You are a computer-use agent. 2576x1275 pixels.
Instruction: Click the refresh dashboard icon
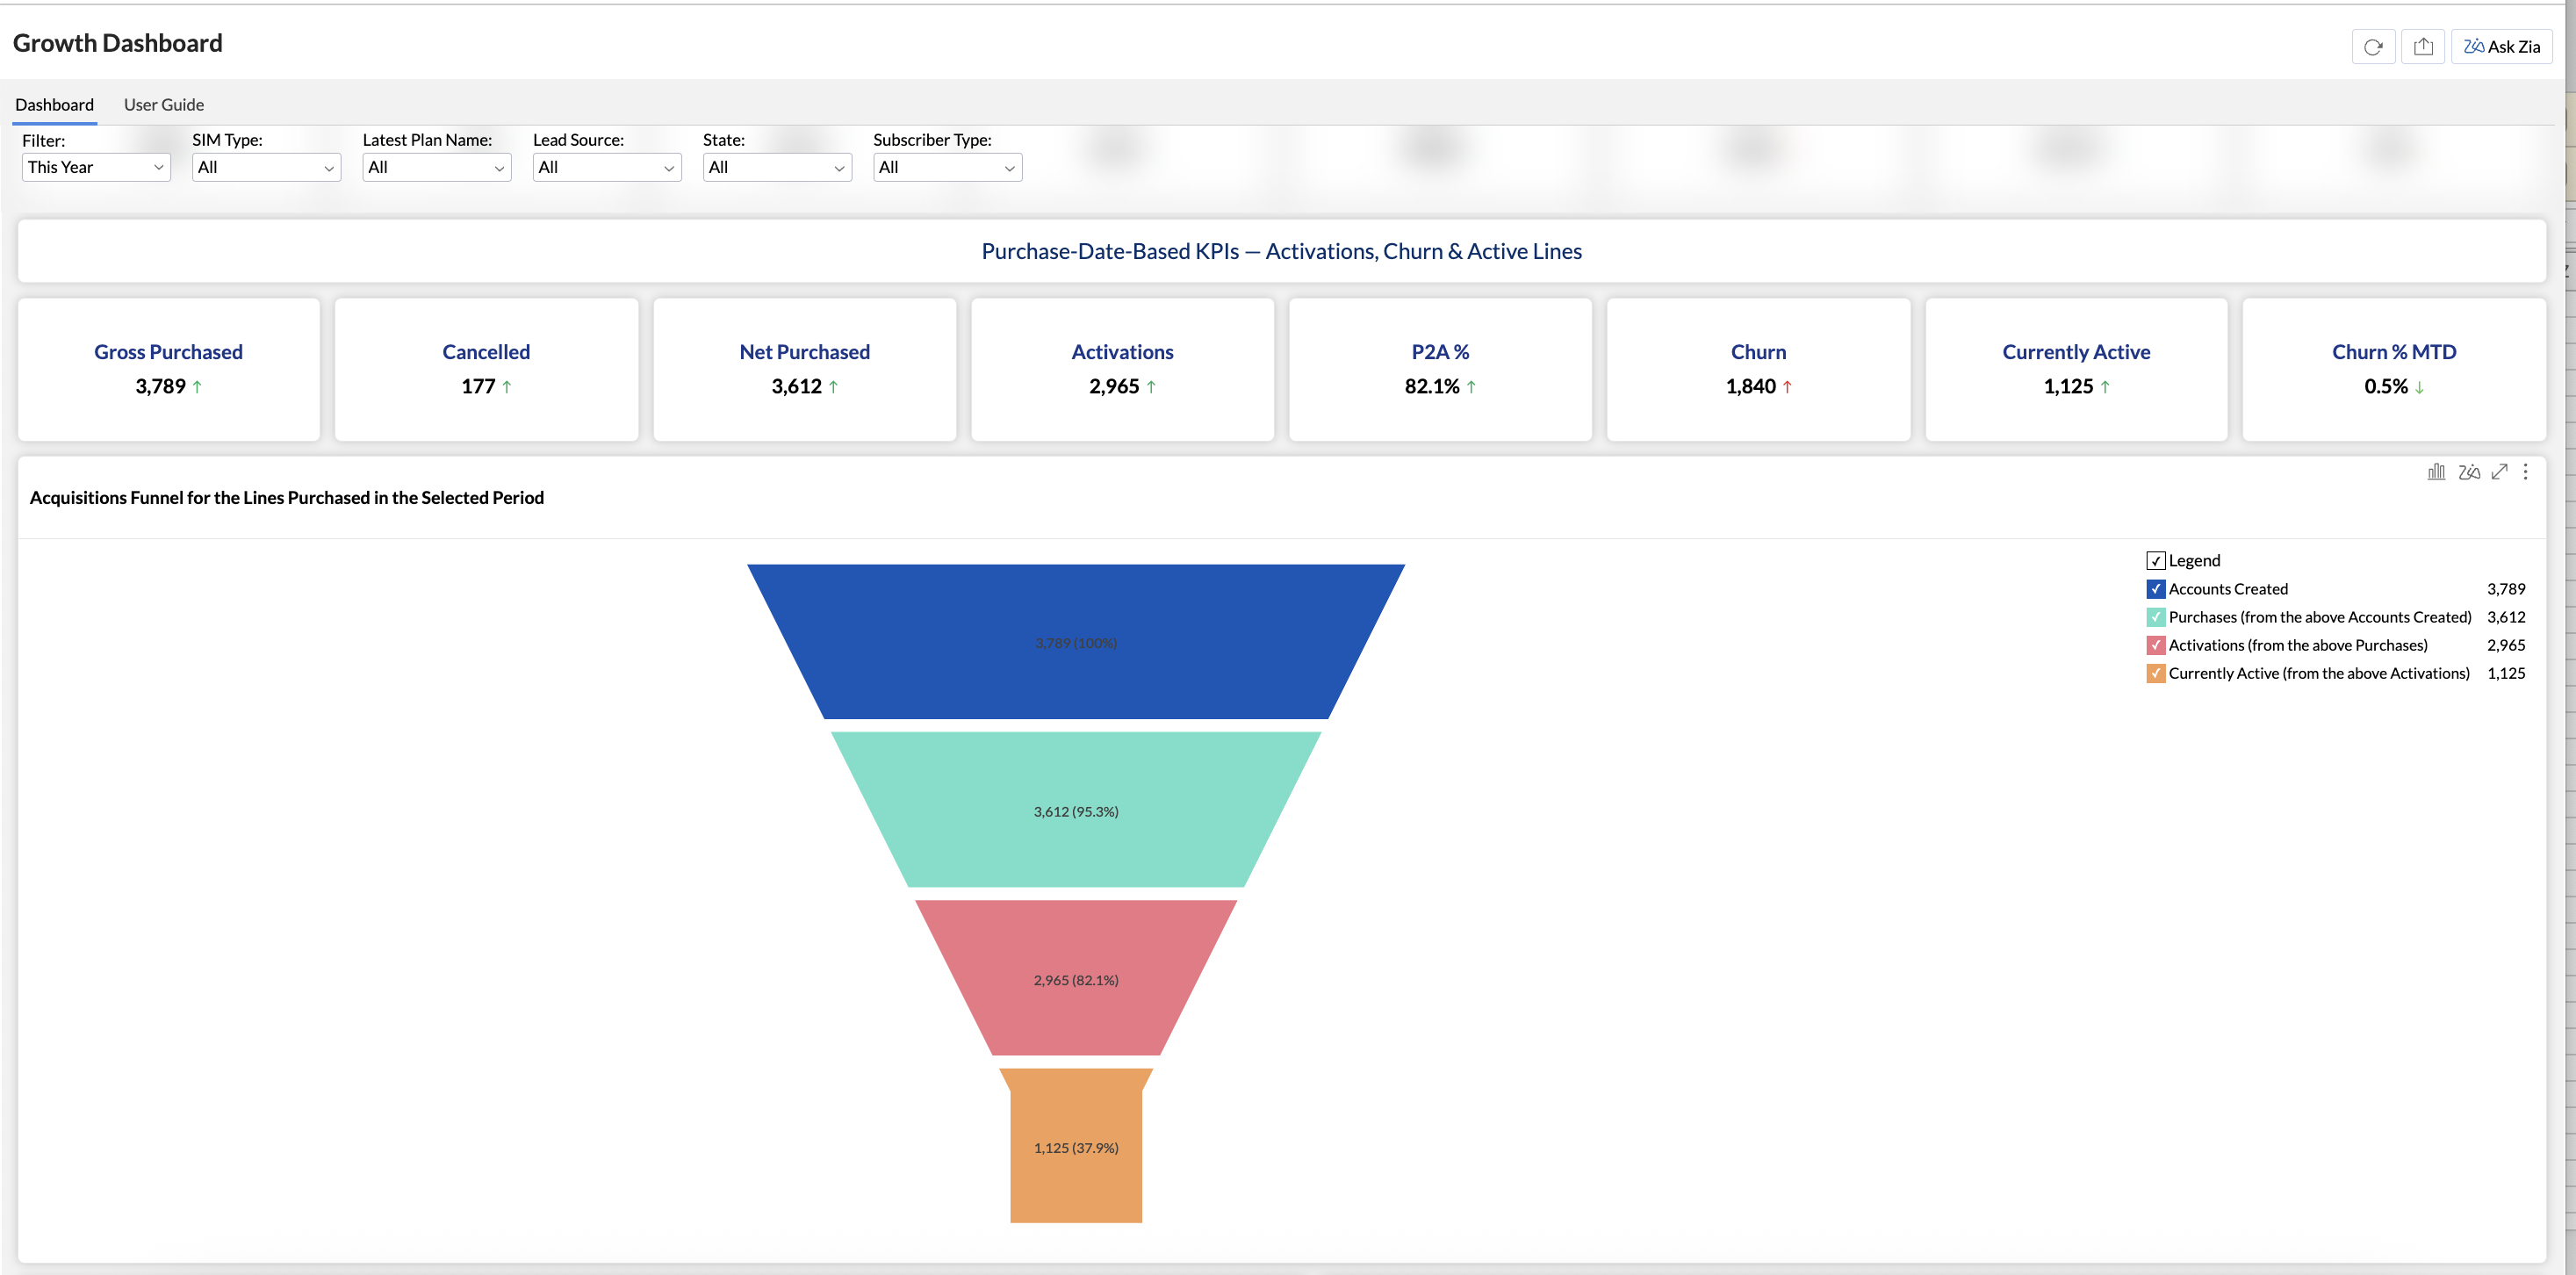[x=2372, y=47]
